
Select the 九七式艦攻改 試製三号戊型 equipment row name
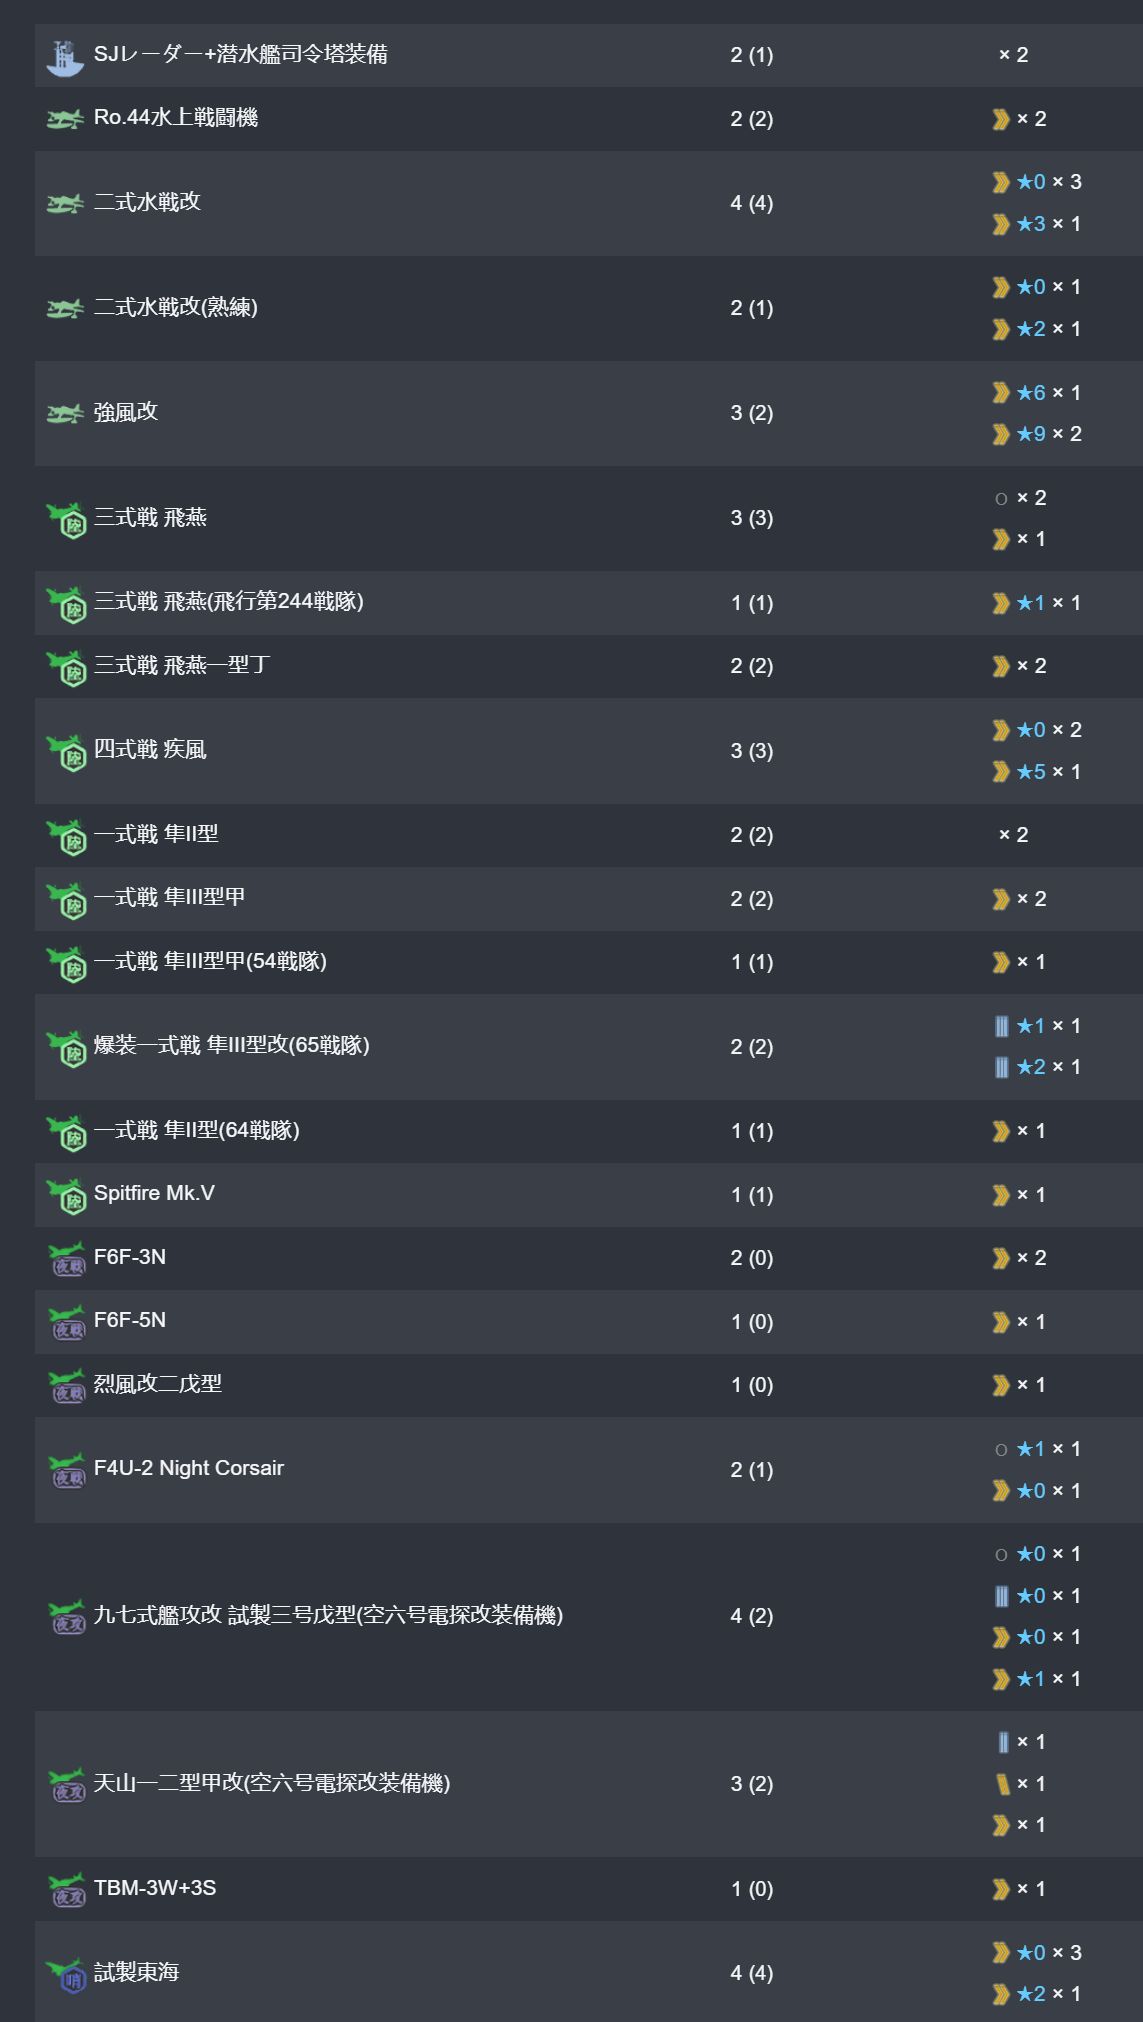pos(328,1615)
